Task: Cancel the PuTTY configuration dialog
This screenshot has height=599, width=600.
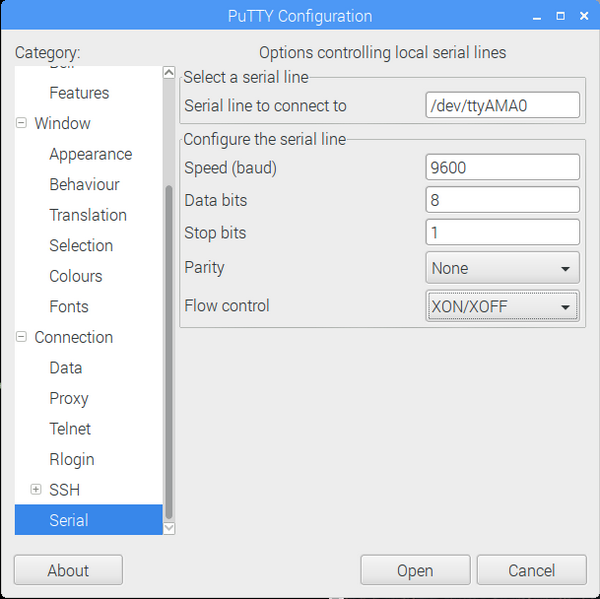Action: pyautogui.click(x=532, y=570)
